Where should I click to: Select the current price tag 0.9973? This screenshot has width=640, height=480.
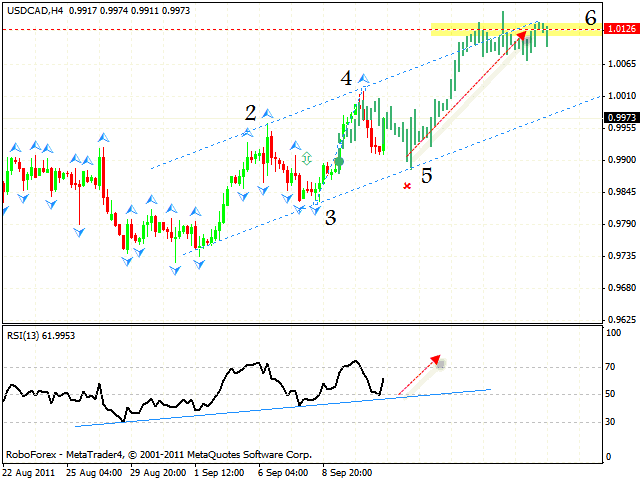tap(621, 117)
